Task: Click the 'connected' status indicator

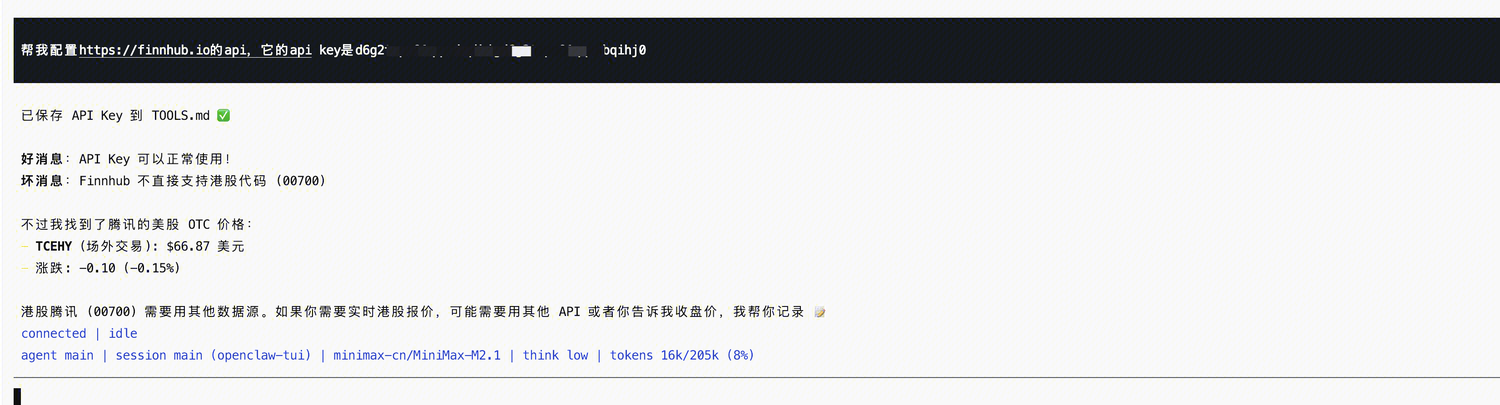Action: click(53, 334)
